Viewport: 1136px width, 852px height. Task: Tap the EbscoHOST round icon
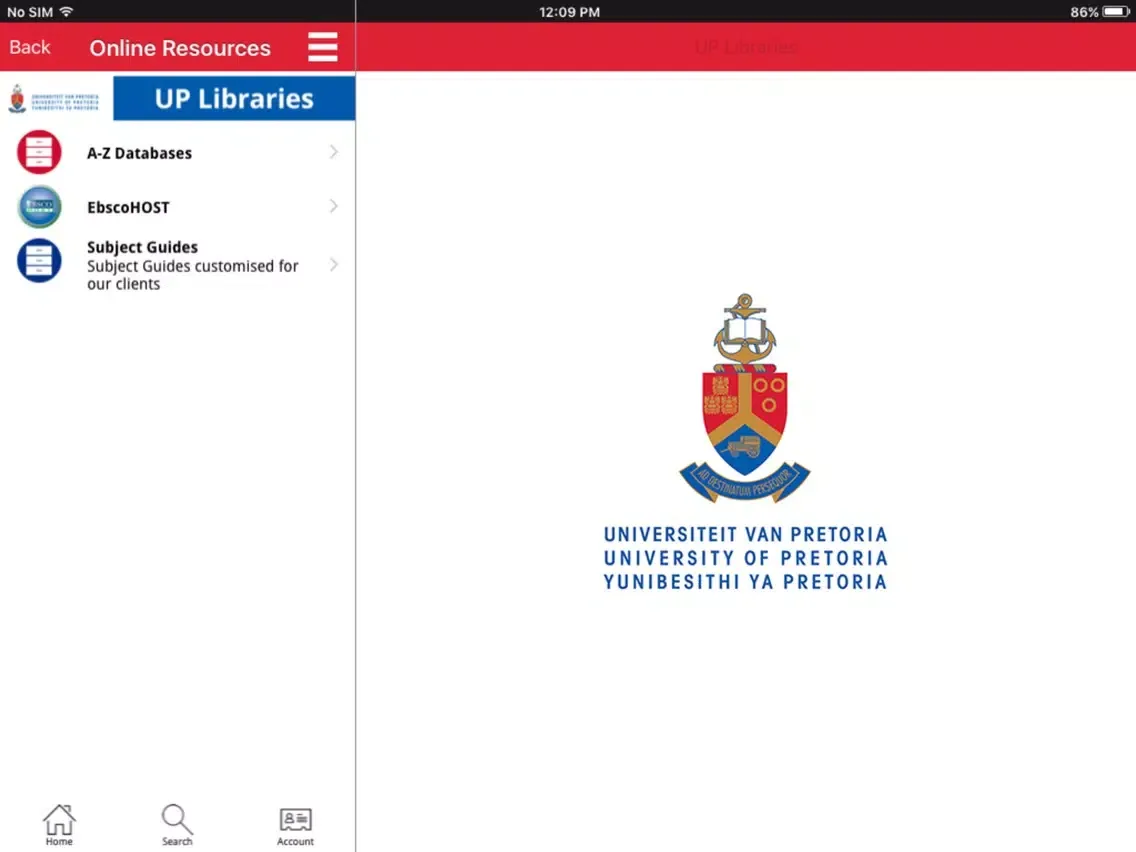coord(39,206)
